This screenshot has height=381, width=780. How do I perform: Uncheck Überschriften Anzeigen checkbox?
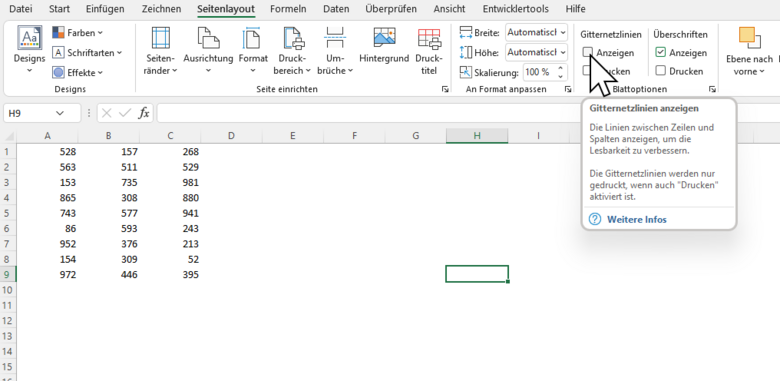click(661, 52)
